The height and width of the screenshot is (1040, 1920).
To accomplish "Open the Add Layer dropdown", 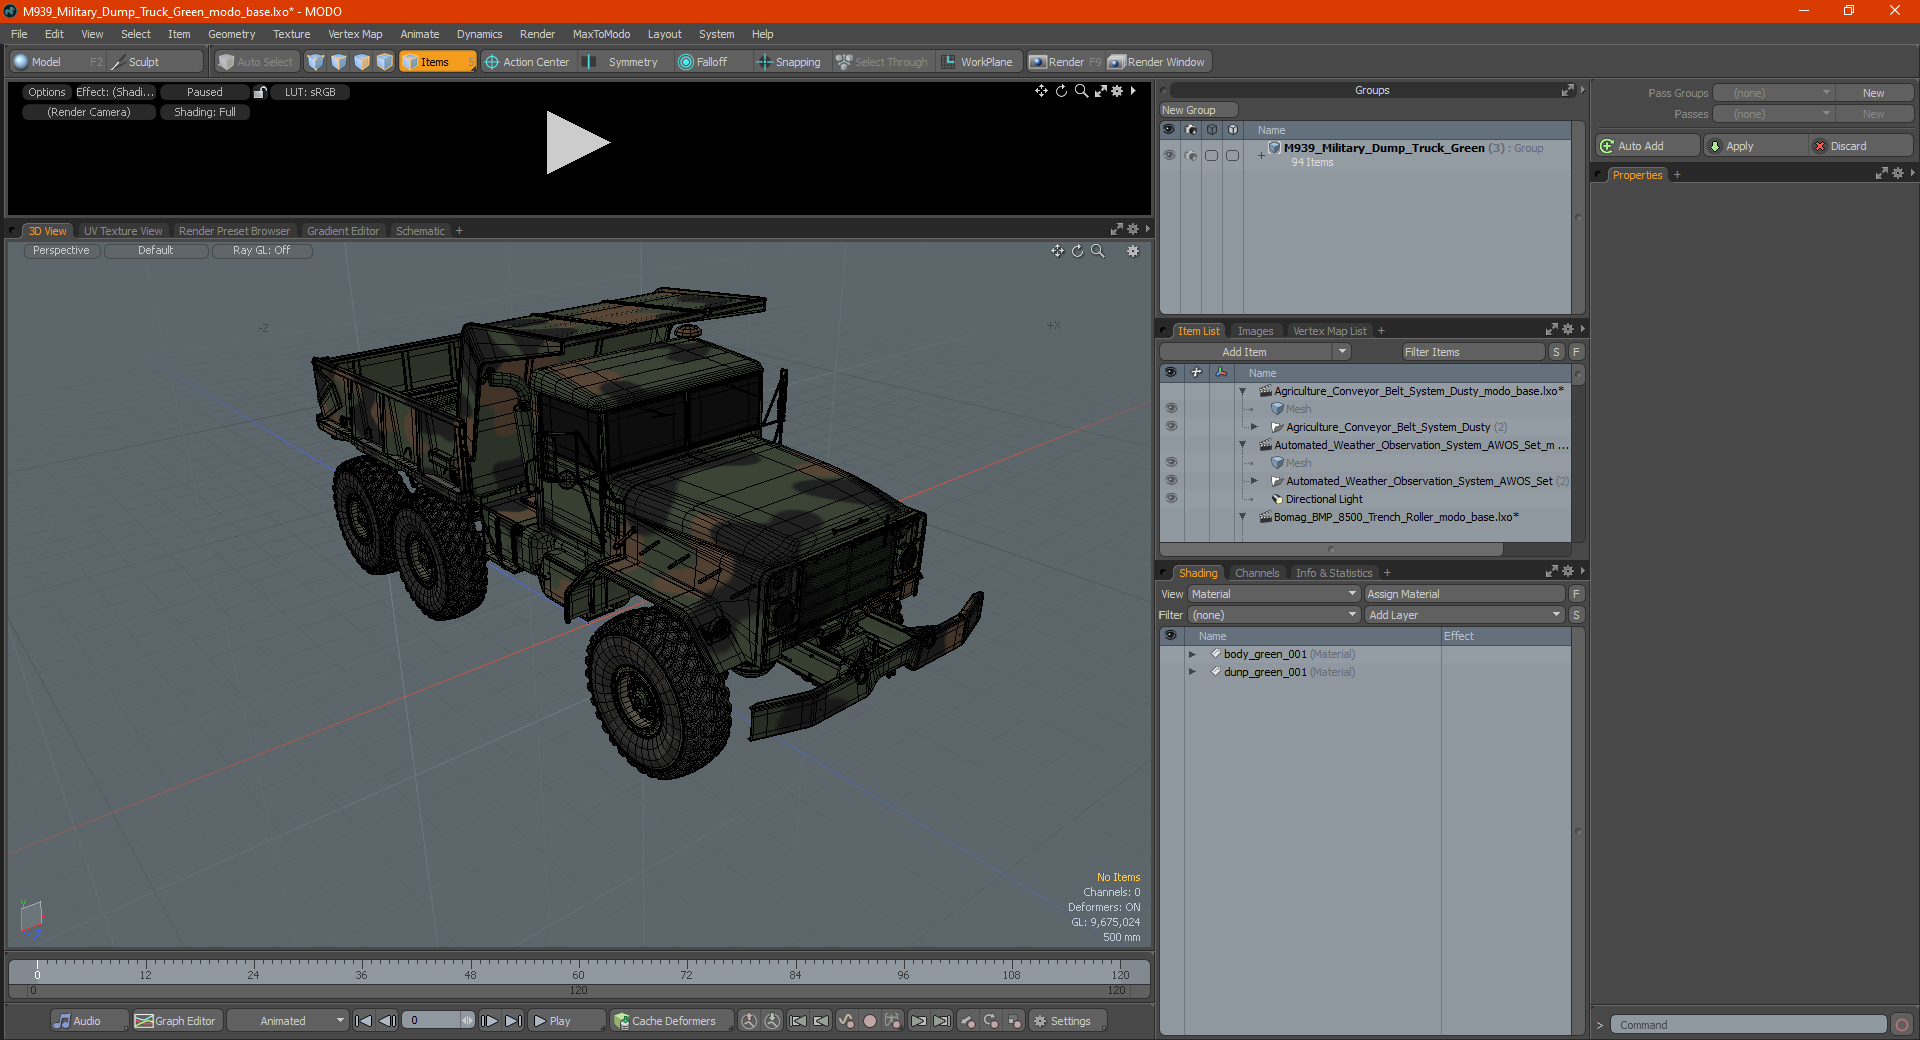I will tap(1464, 615).
